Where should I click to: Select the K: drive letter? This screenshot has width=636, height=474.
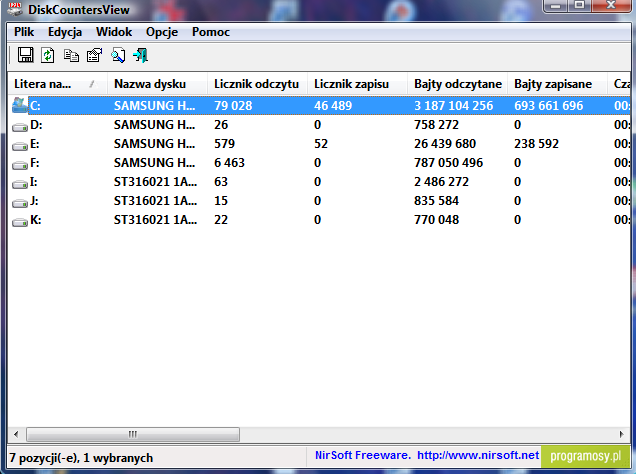(x=36, y=220)
